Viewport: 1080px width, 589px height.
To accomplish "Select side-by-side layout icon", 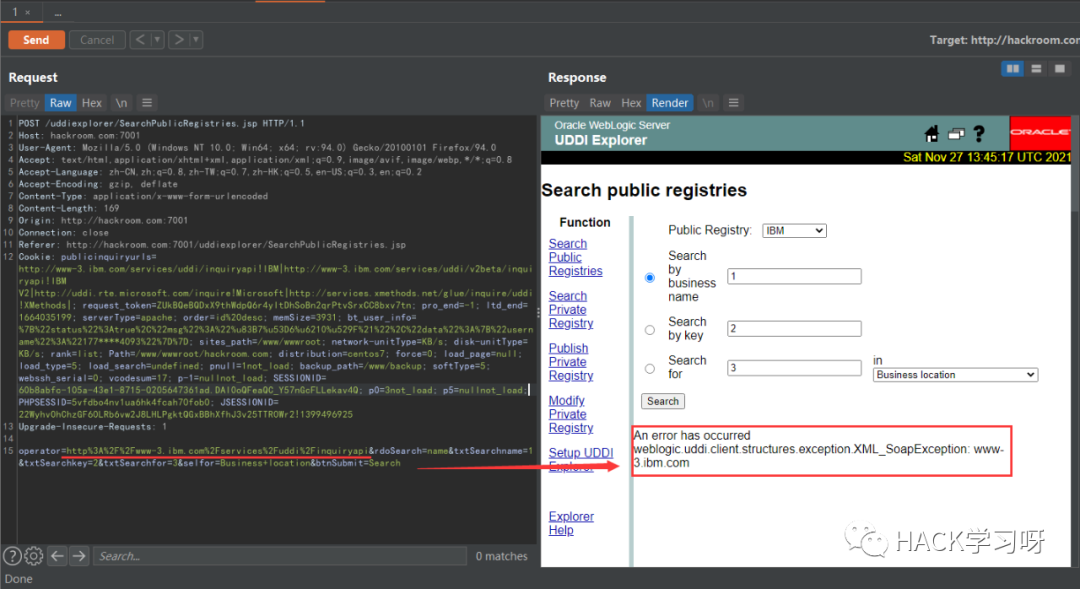I will tap(1012, 69).
